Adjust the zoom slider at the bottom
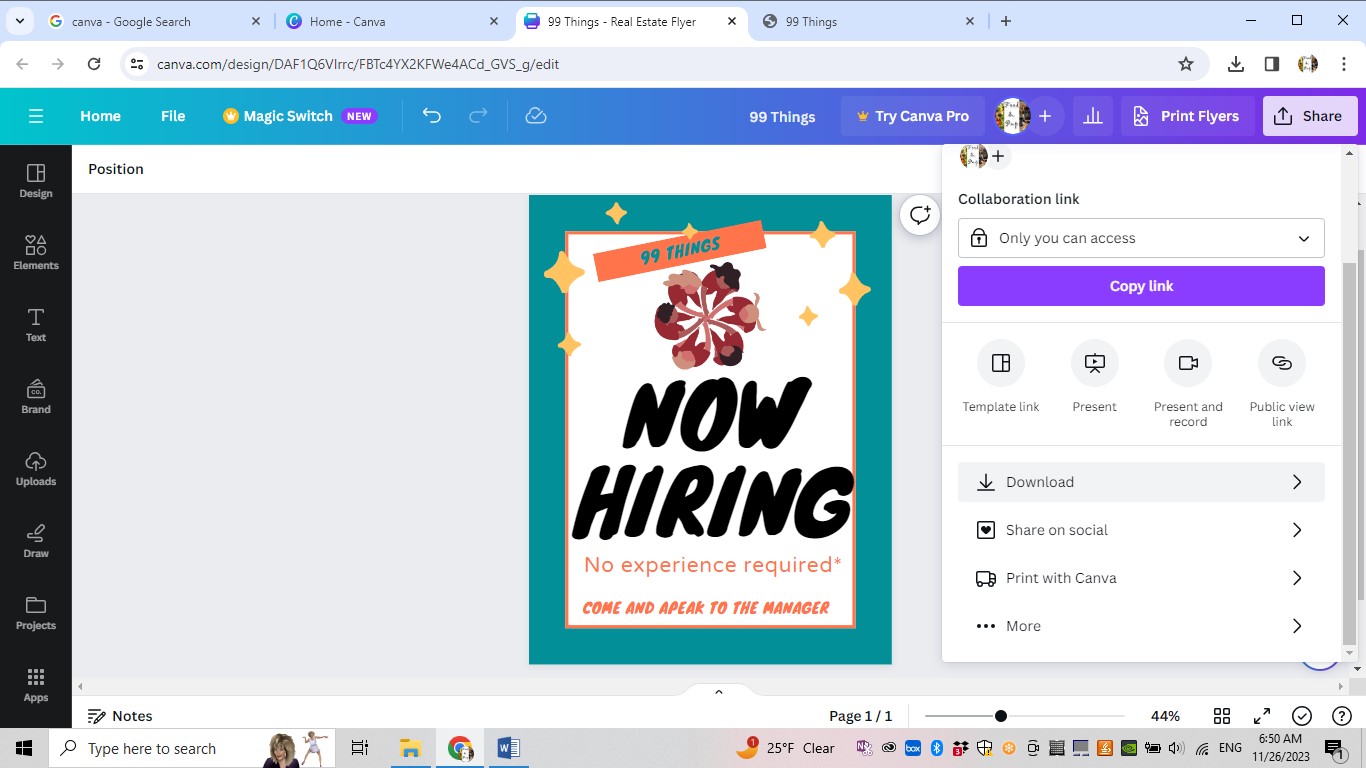This screenshot has height=768, width=1366. tap(1000, 716)
